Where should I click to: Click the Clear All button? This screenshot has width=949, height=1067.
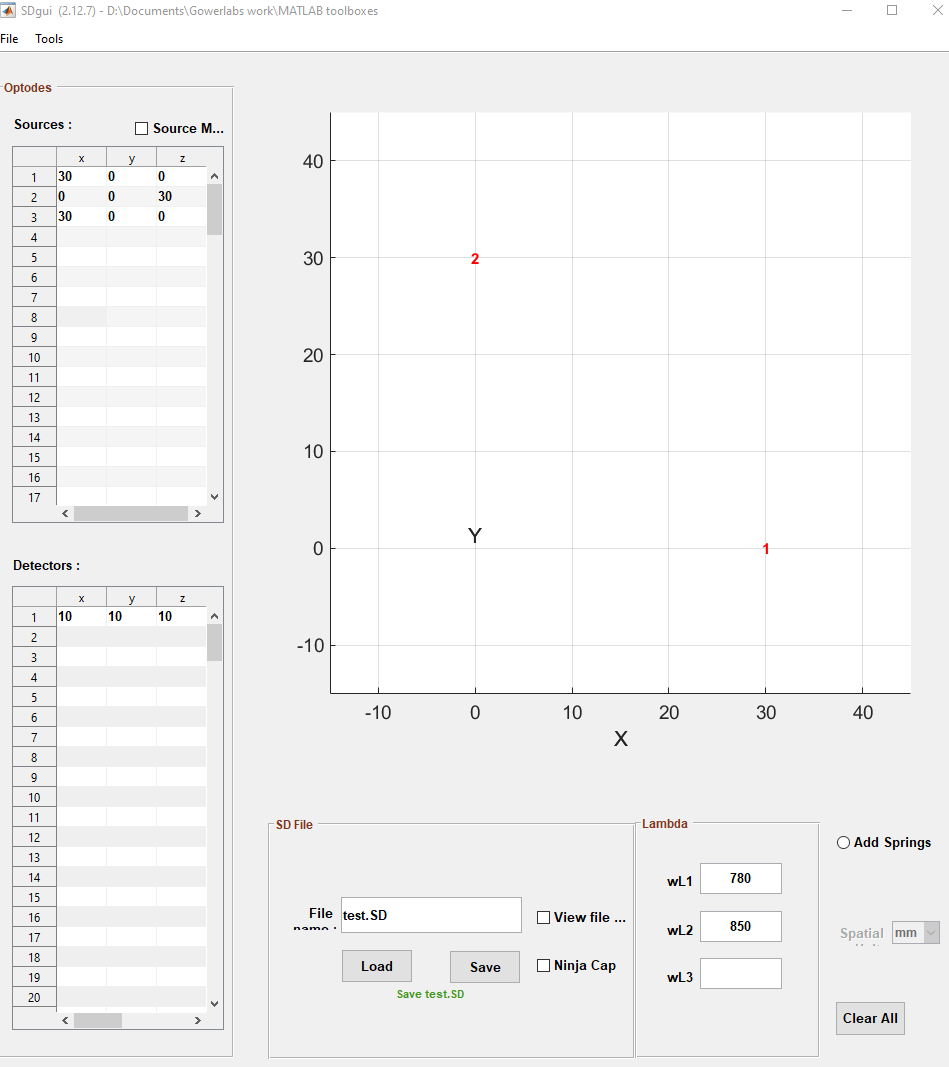(x=870, y=1019)
